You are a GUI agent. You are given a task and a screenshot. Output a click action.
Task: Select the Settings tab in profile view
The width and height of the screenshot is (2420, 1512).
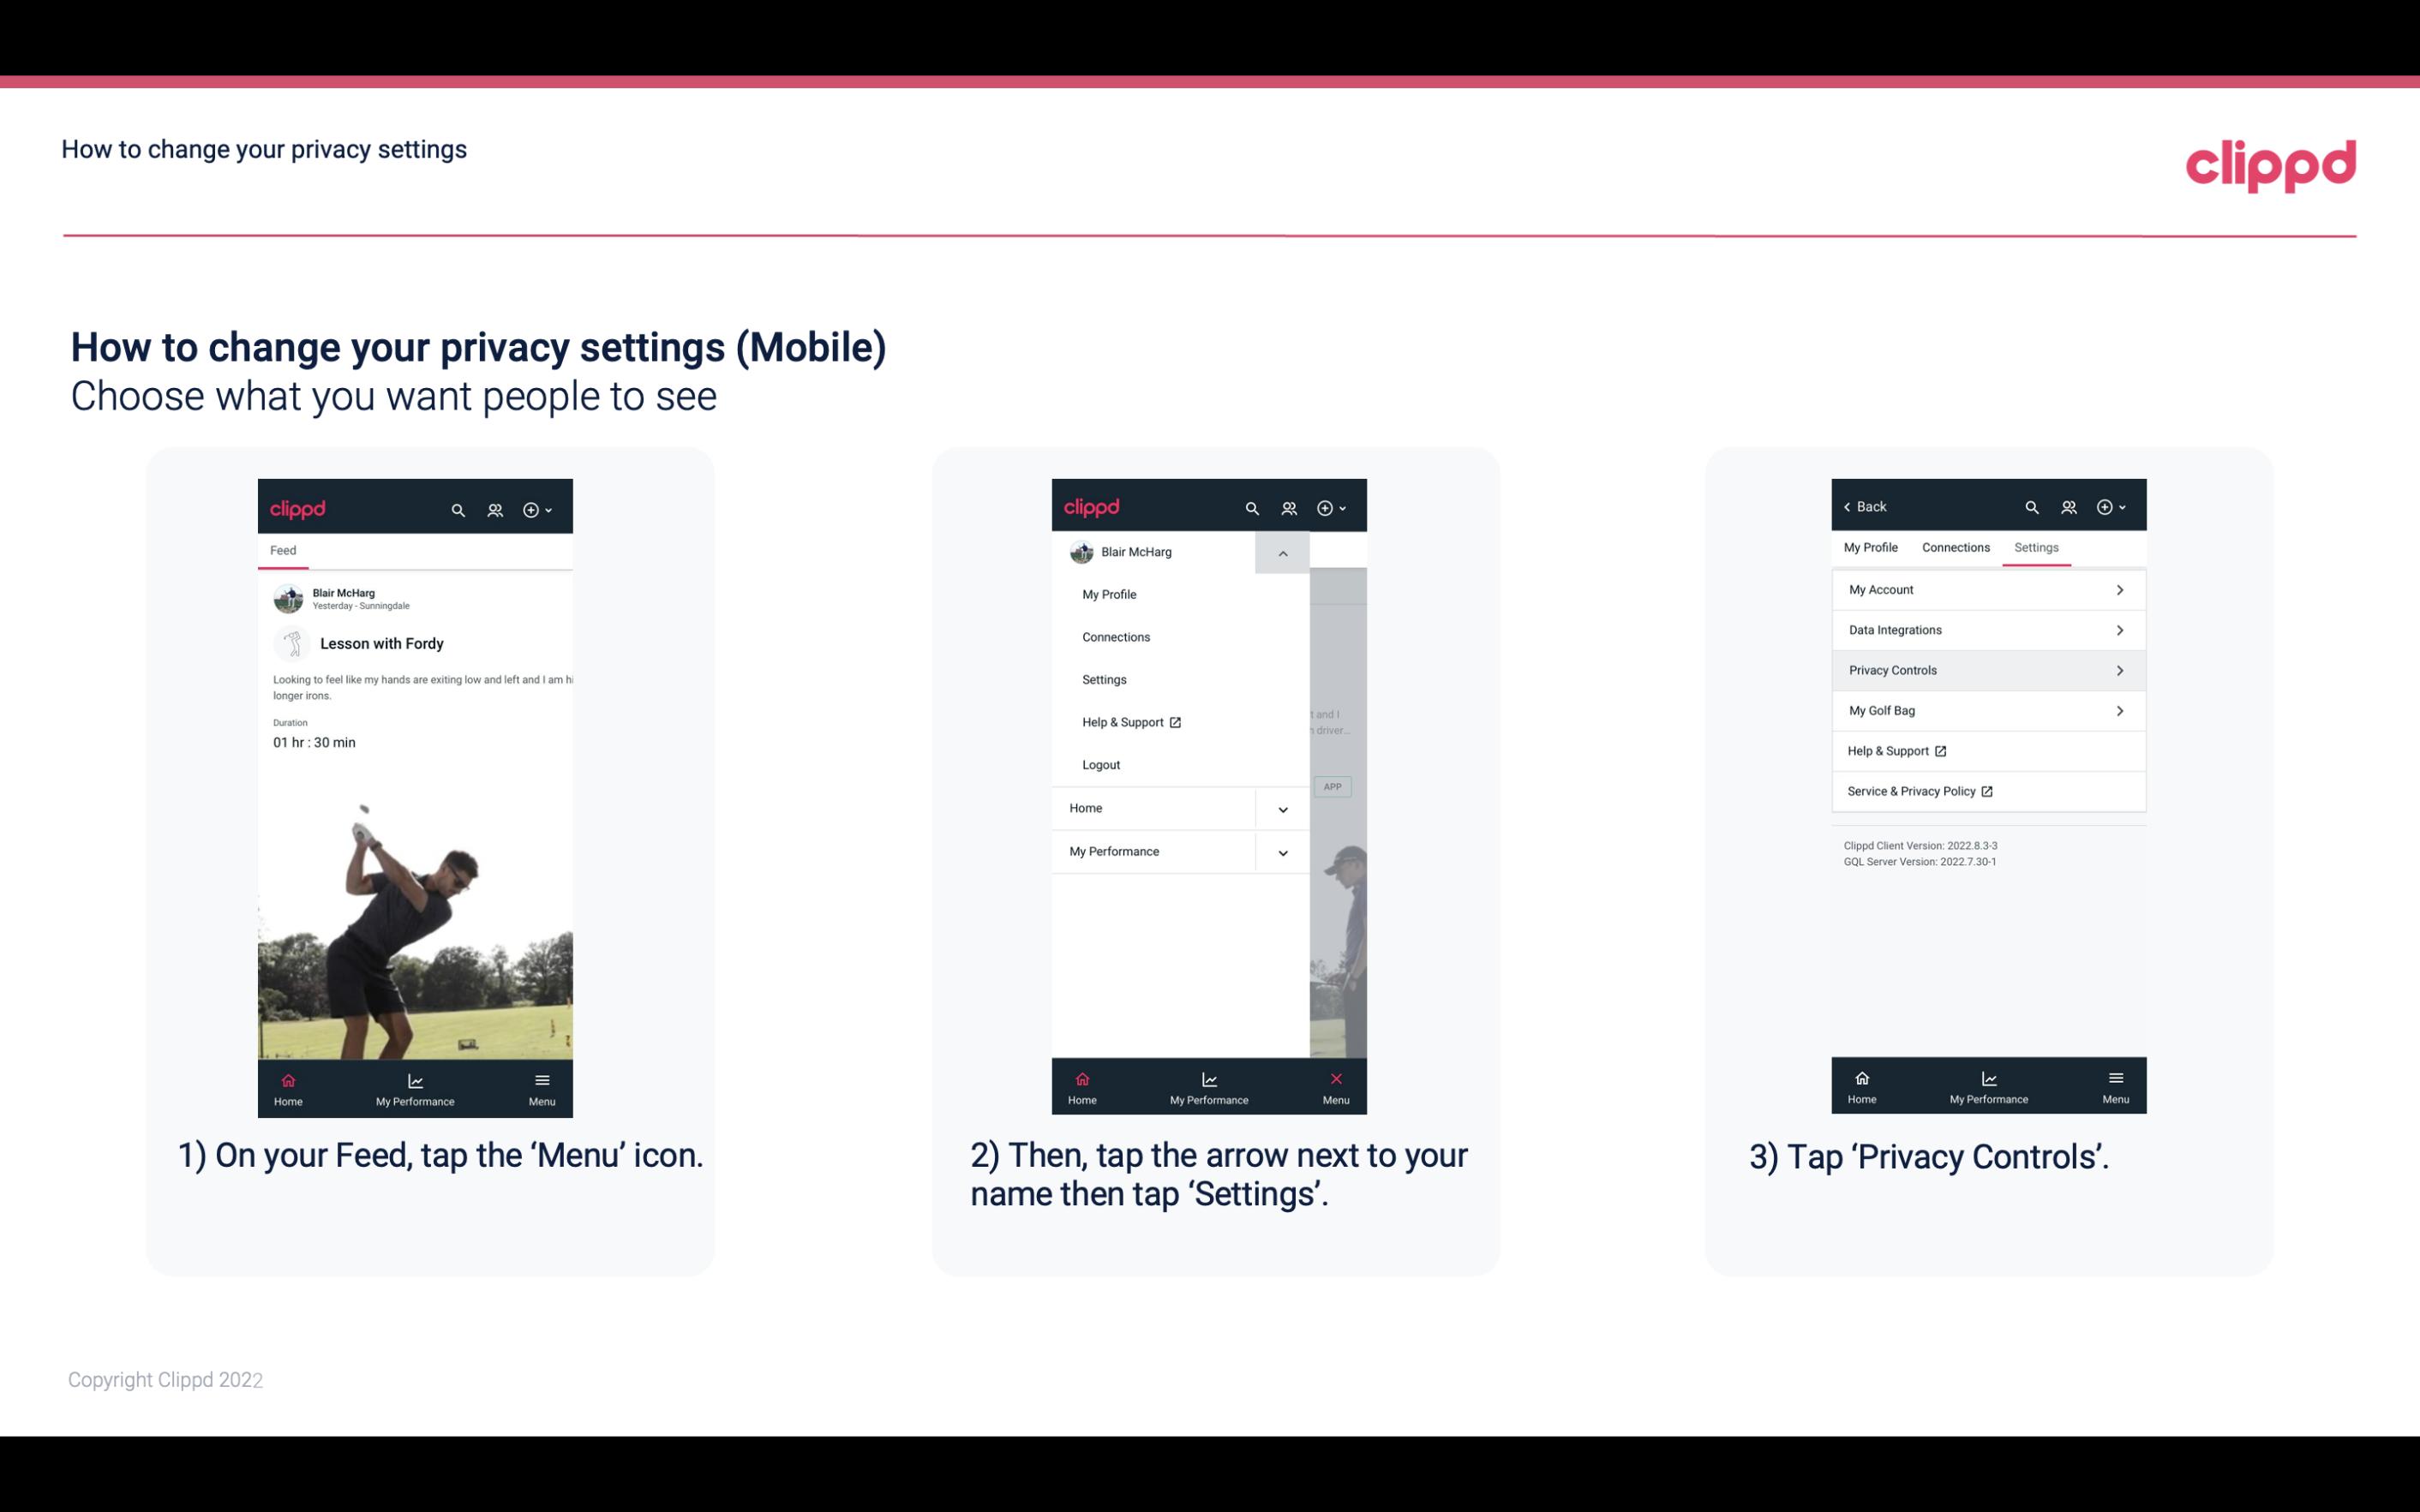tap(2035, 547)
